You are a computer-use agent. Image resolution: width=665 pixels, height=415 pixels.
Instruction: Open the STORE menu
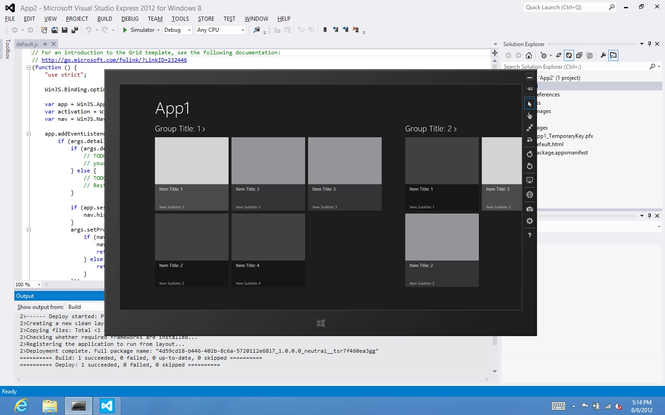pyautogui.click(x=206, y=19)
